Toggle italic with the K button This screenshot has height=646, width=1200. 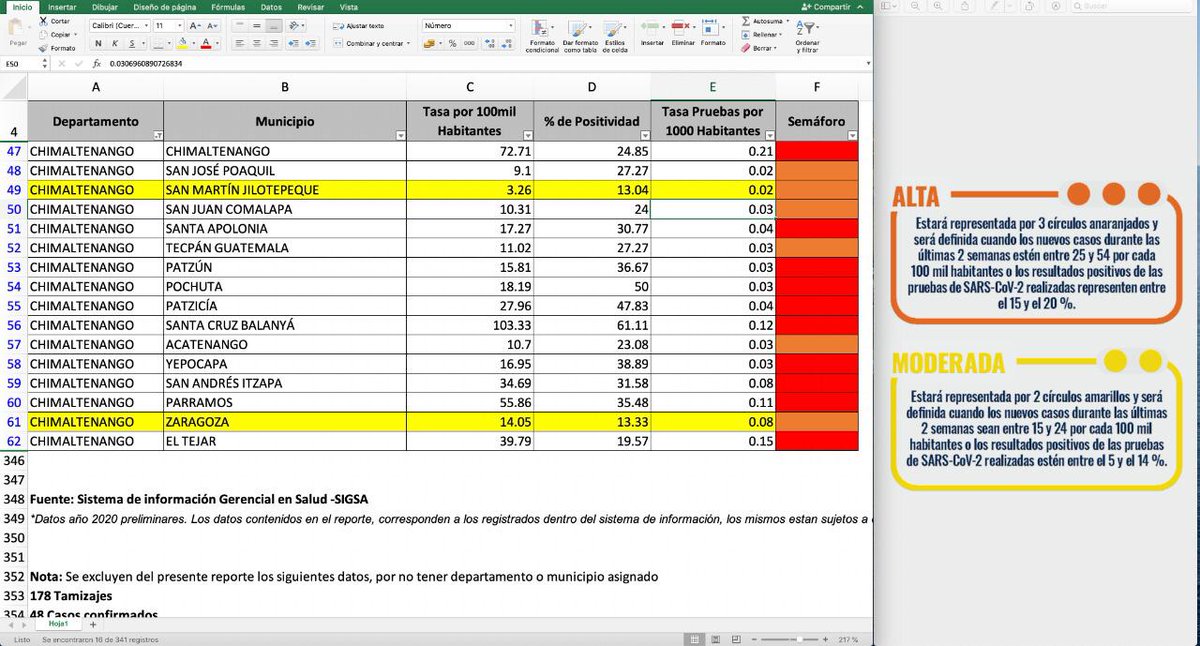click(x=113, y=44)
